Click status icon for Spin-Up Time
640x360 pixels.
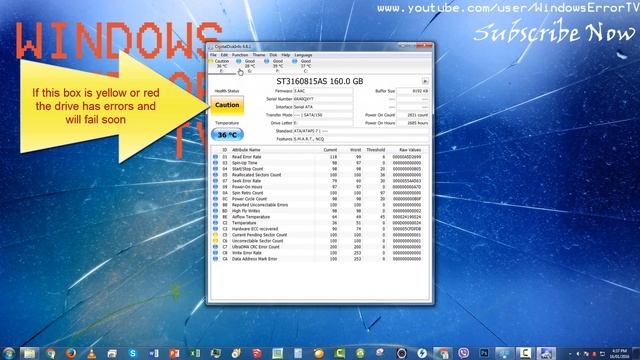click(215, 163)
